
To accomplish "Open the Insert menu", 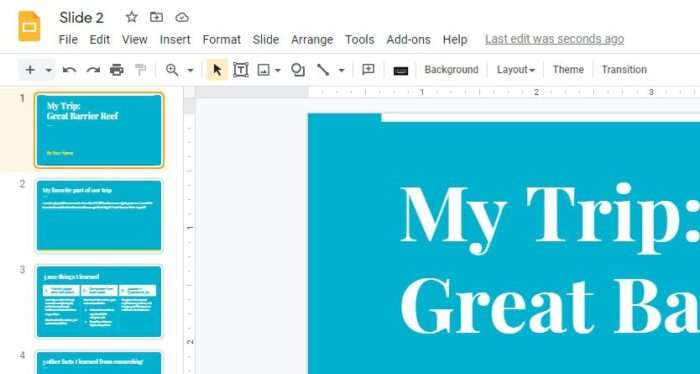I will [x=175, y=40].
